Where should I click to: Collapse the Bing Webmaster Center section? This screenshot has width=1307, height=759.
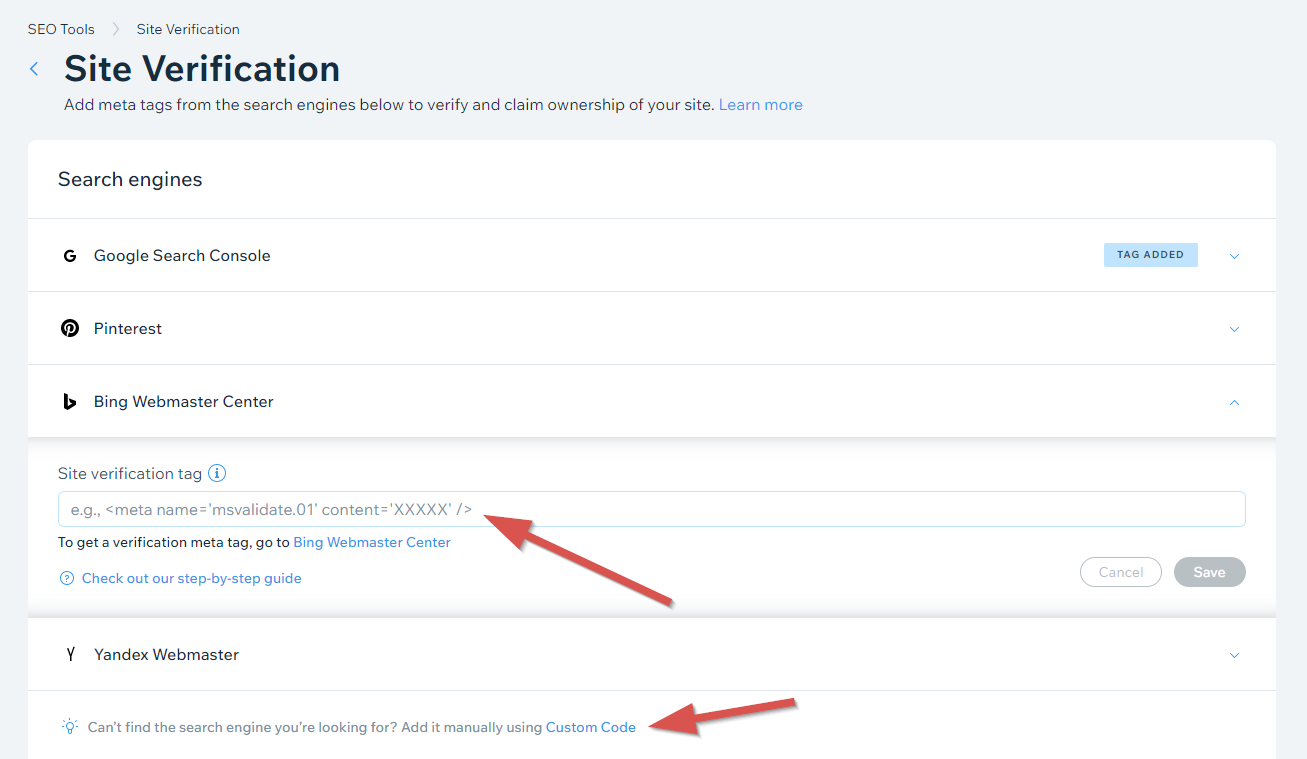click(x=1234, y=401)
